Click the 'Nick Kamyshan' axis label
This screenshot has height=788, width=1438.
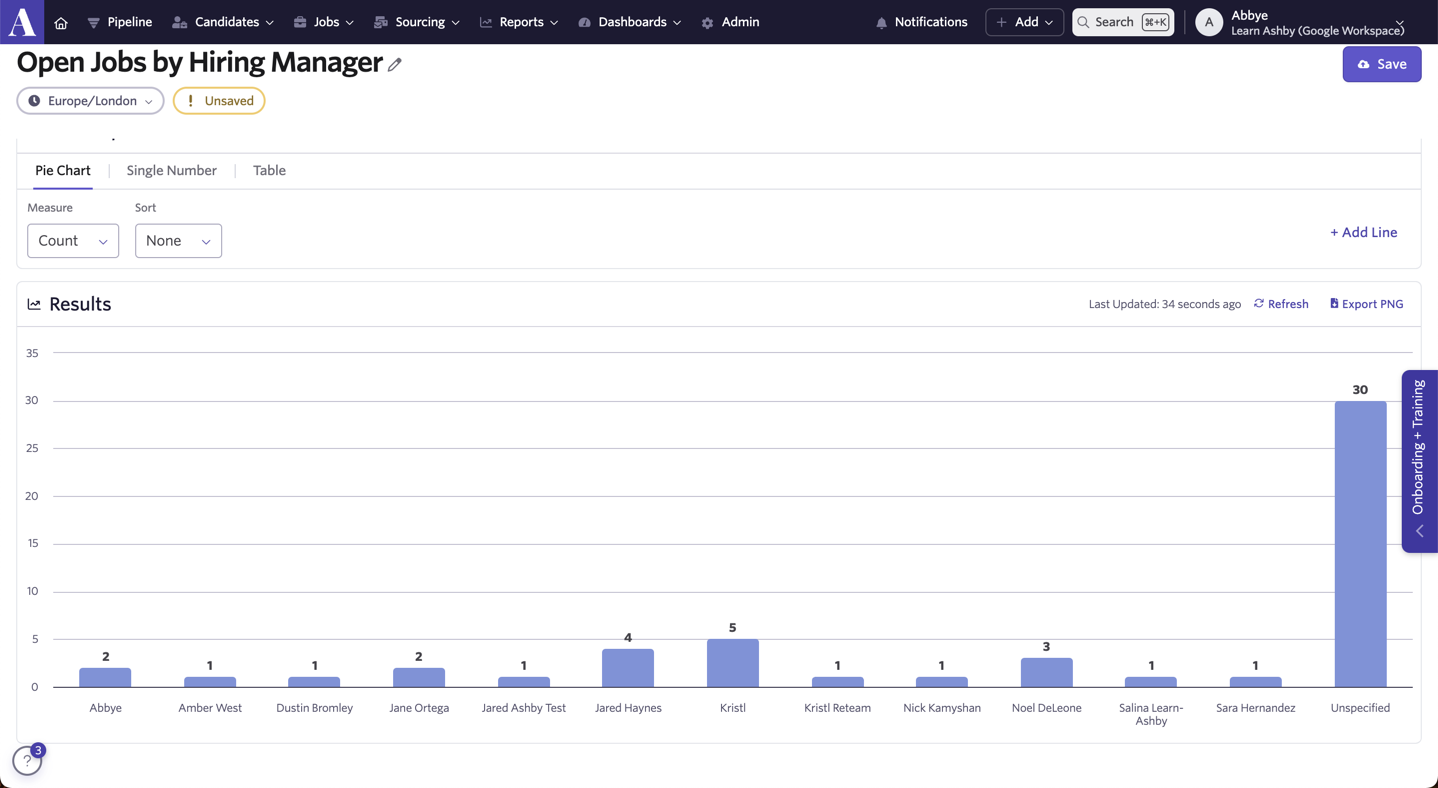(942, 708)
